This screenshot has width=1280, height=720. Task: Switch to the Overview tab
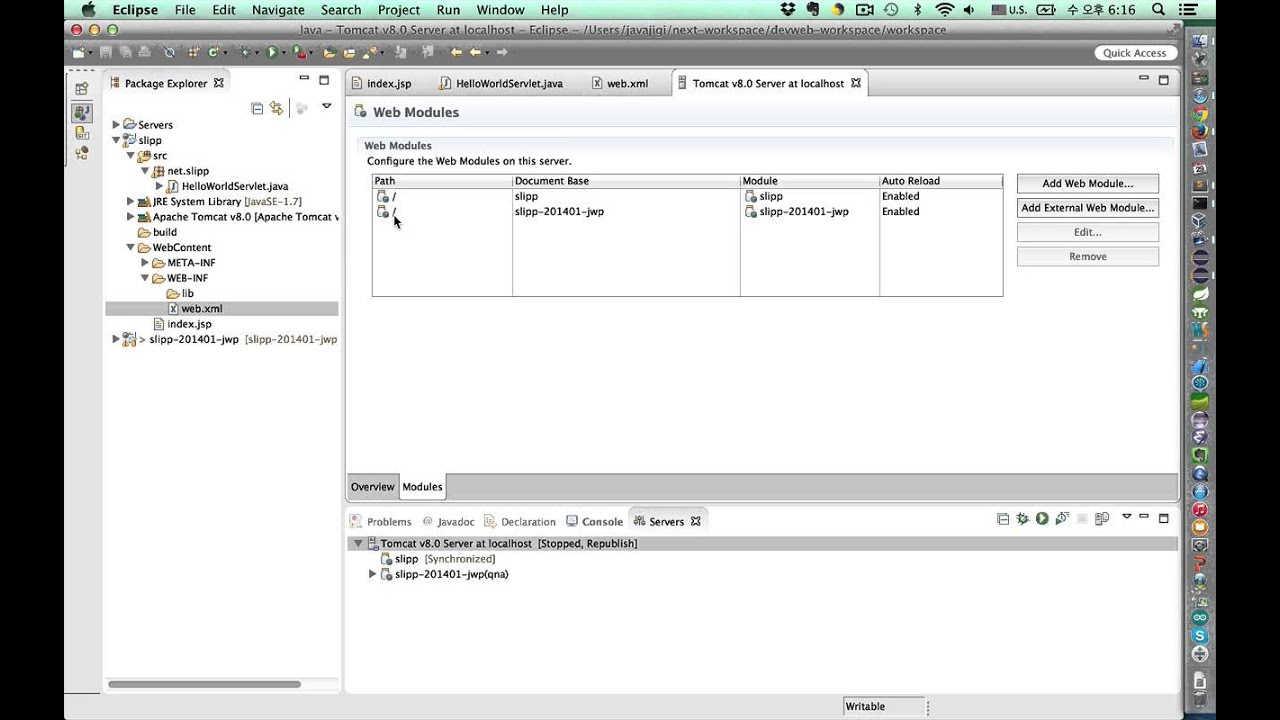click(x=372, y=487)
